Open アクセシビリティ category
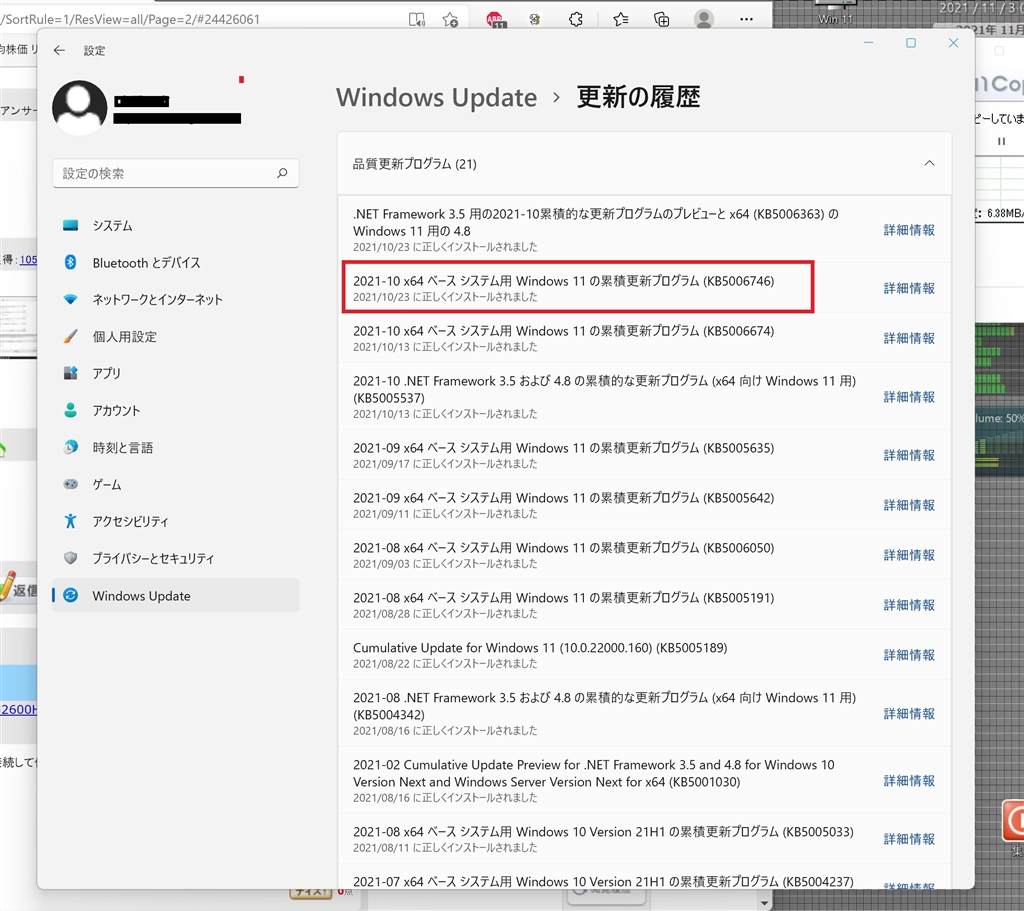The image size is (1024, 911). pos(176,521)
